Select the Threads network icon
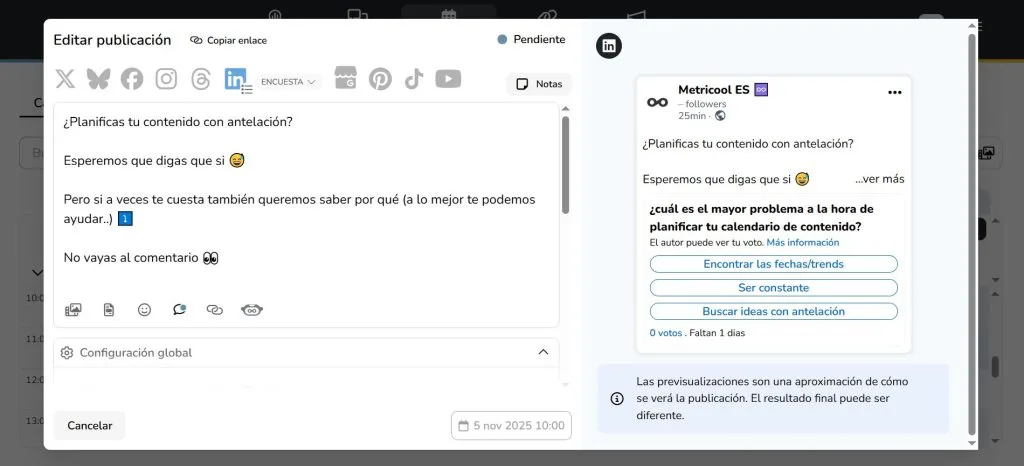This screenshot has width=1024, height=466. (x=201, y=79)
